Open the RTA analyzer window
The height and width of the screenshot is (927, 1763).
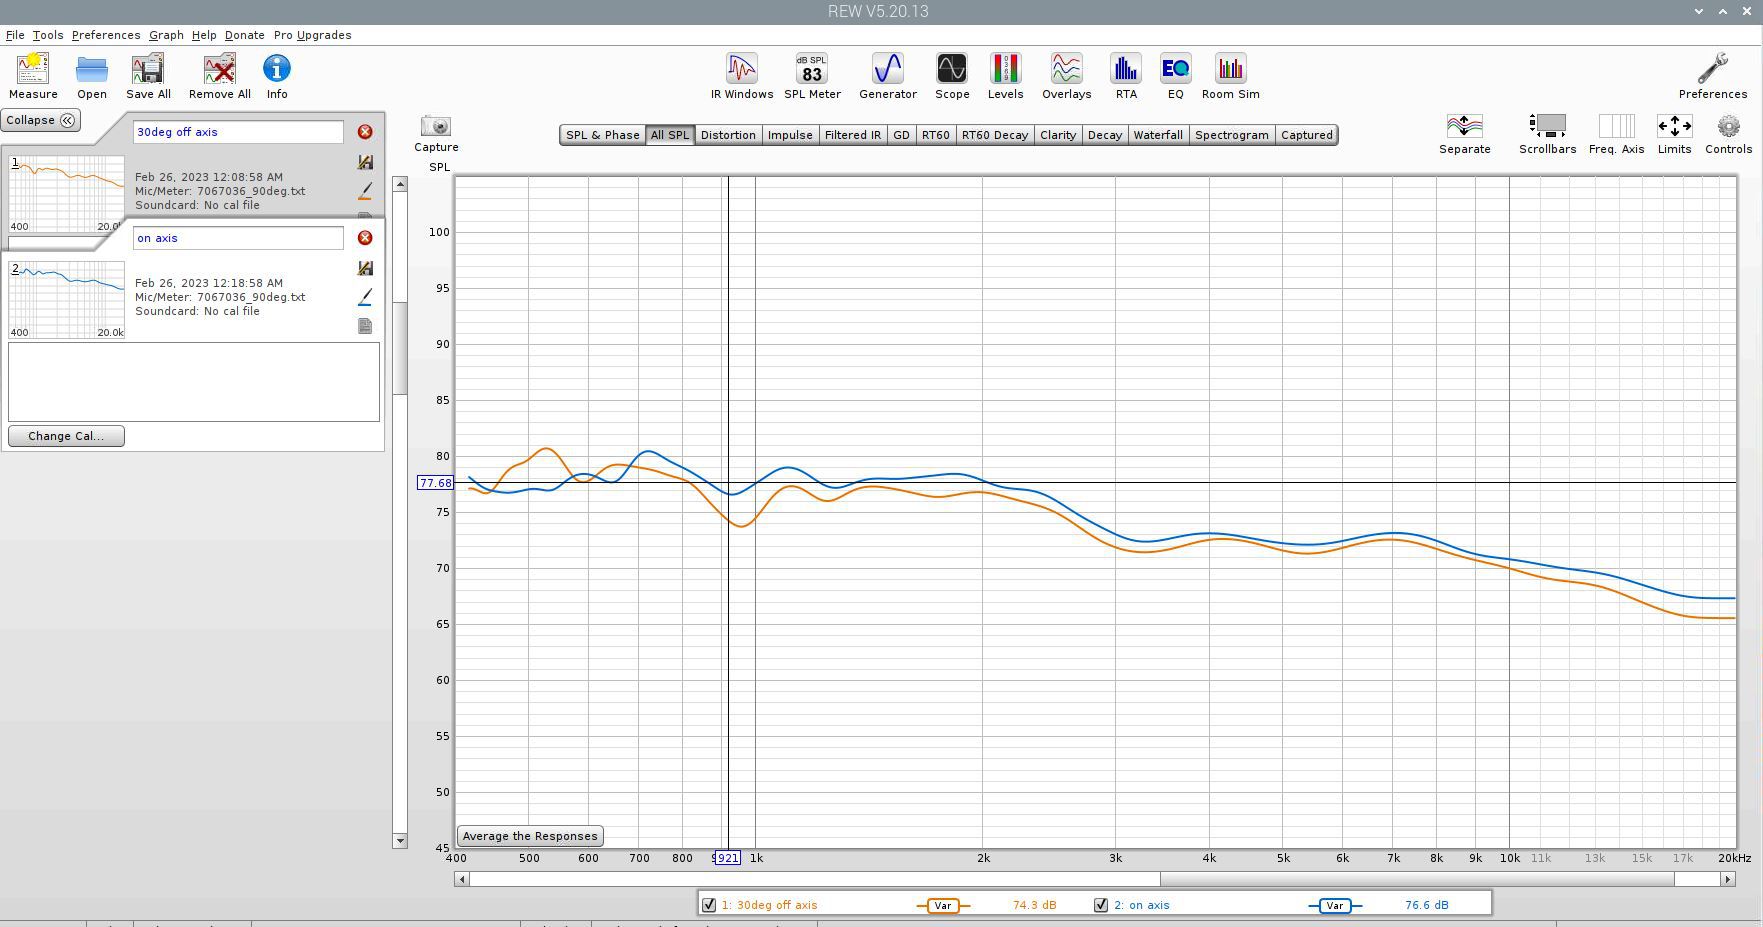pos(1125,70)
